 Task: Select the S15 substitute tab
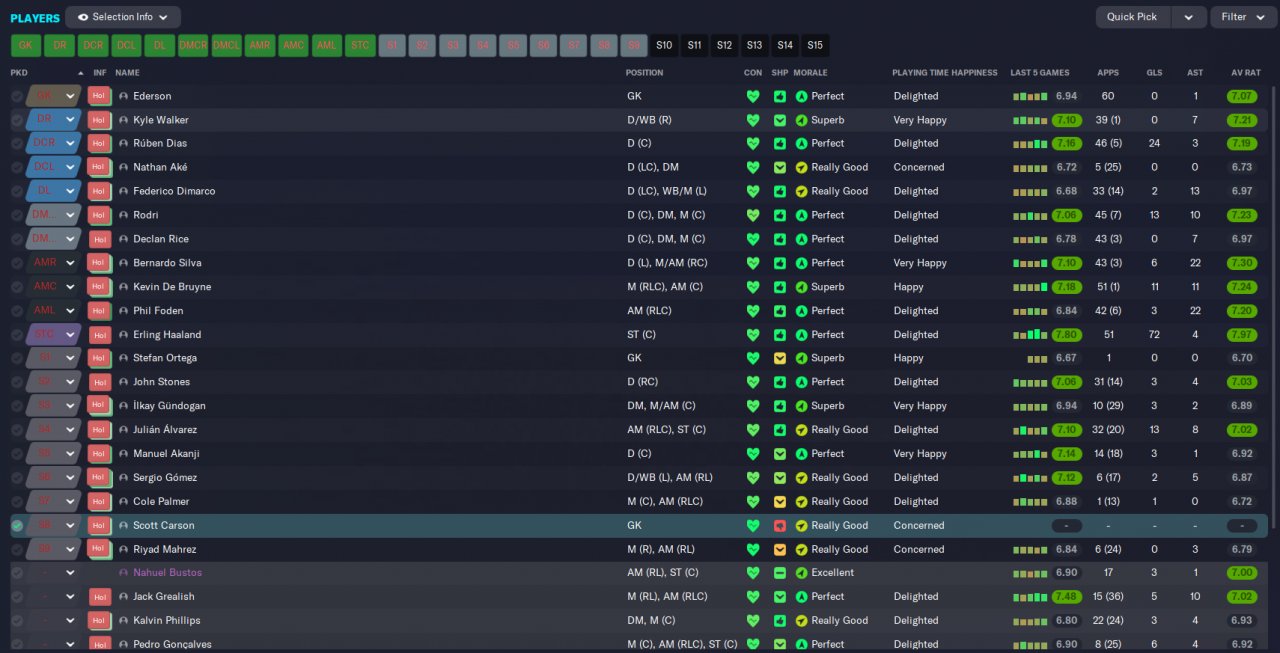(815, 45)
